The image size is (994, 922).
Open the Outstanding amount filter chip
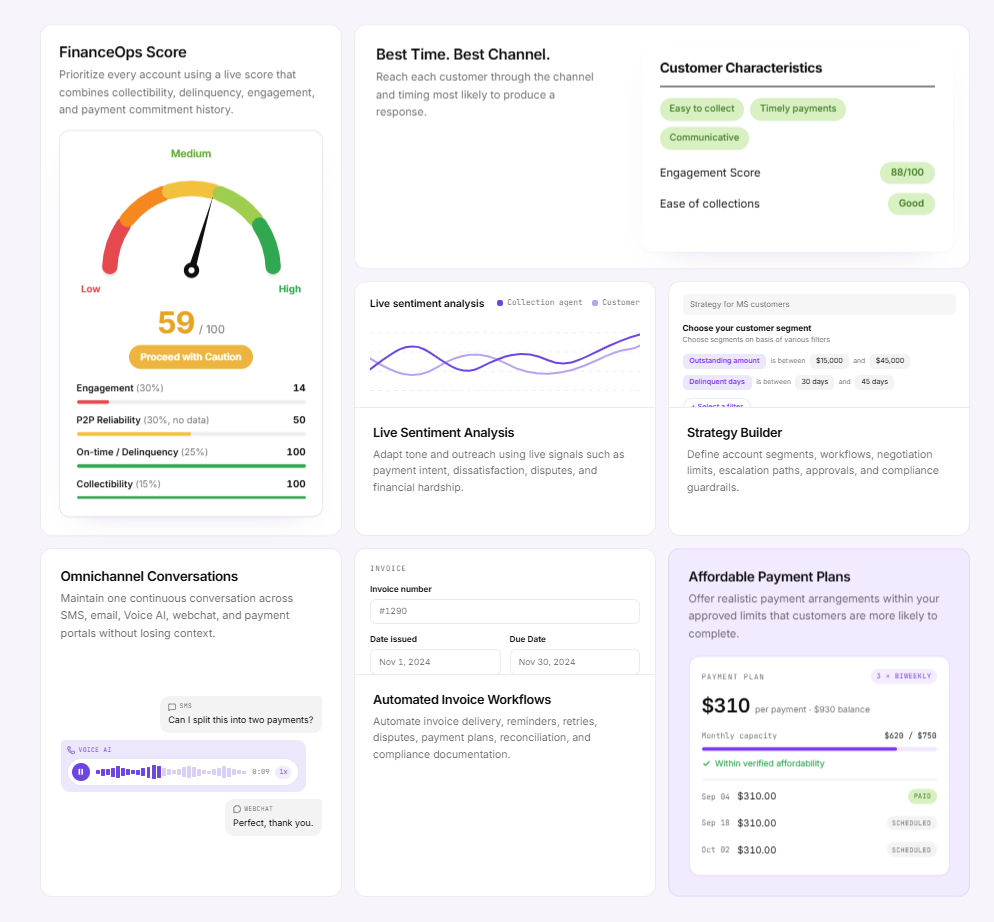point(724,361)
